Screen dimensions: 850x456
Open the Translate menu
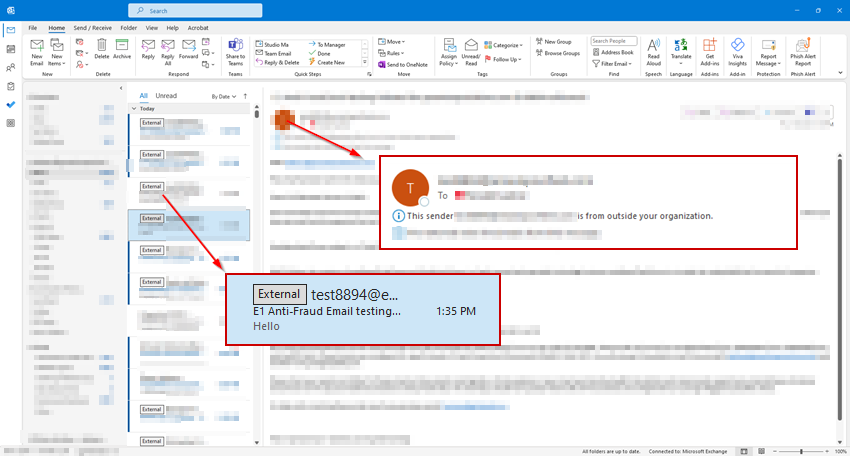(681, 52)
